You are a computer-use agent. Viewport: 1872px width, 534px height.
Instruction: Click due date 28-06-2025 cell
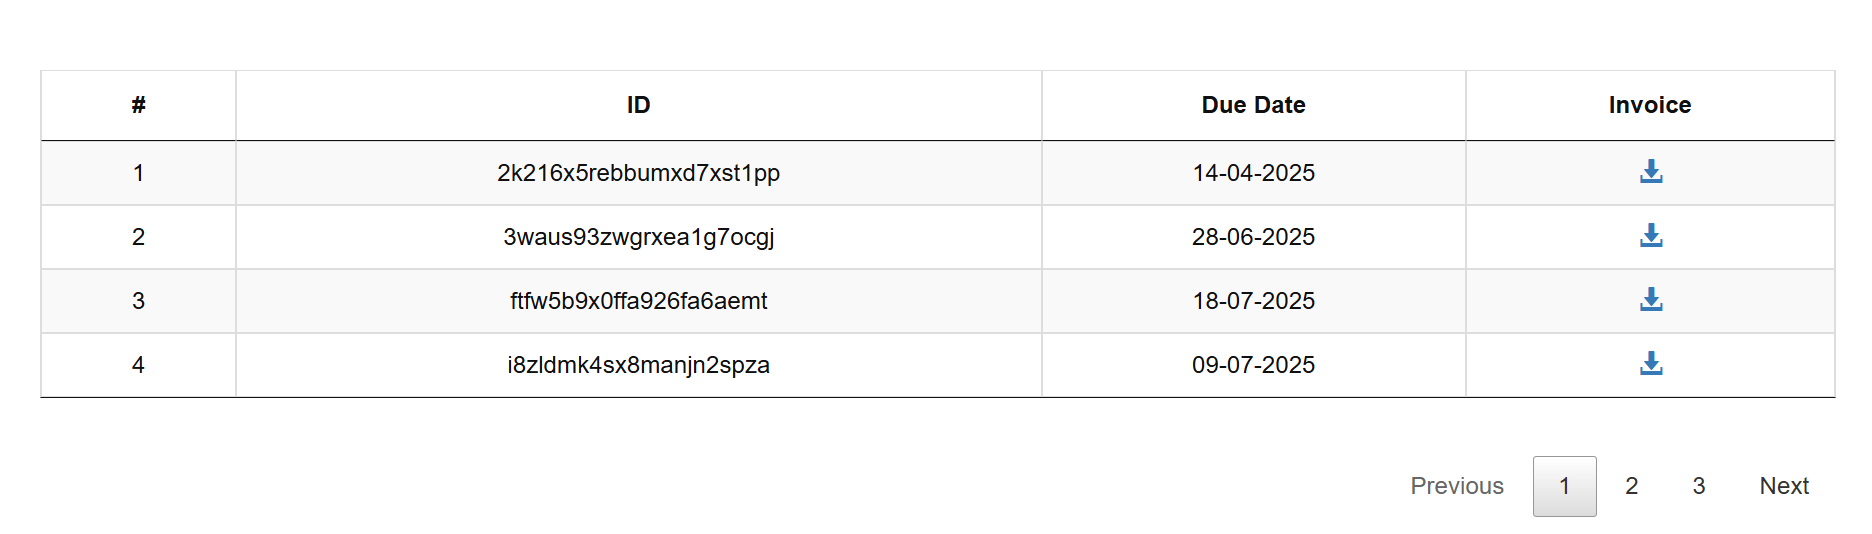pyautogui.click(x=1253, y=237)
